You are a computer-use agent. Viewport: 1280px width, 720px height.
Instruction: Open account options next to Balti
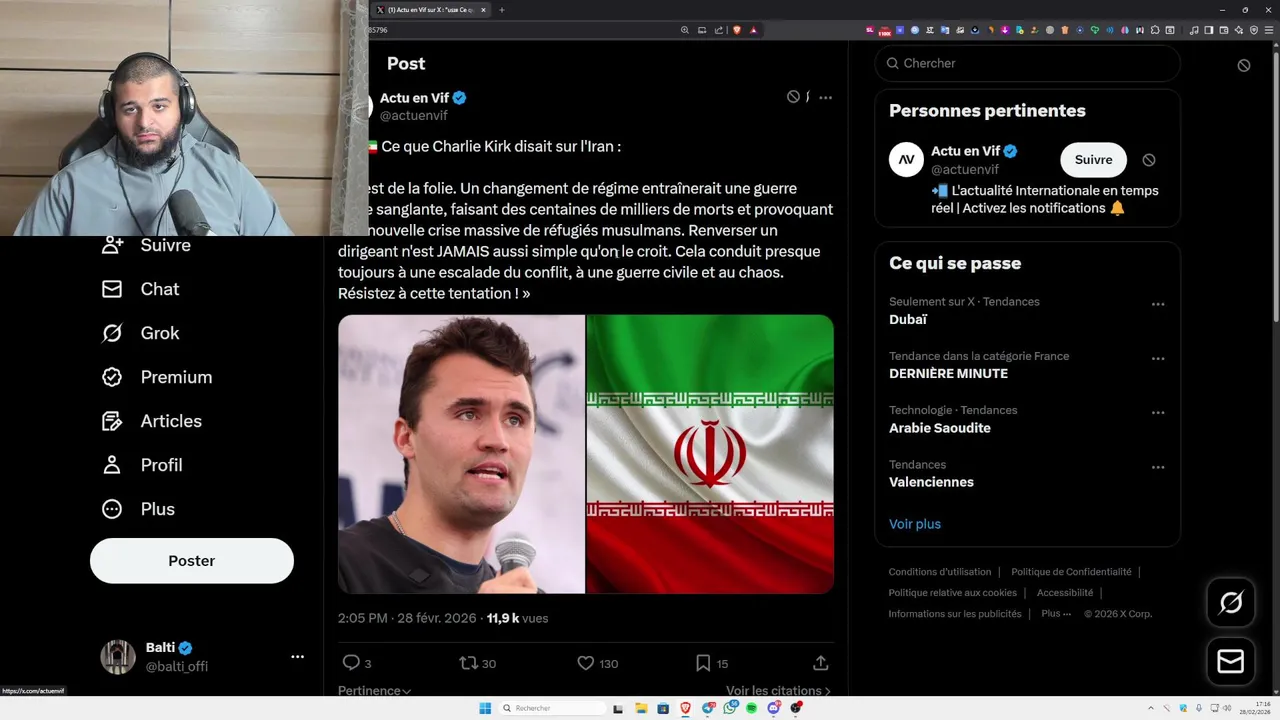297,657
